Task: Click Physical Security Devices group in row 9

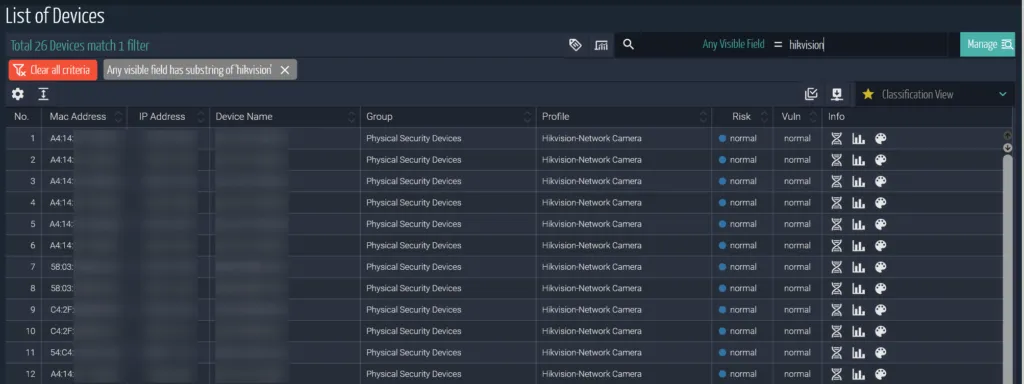Action: (413, 310)
